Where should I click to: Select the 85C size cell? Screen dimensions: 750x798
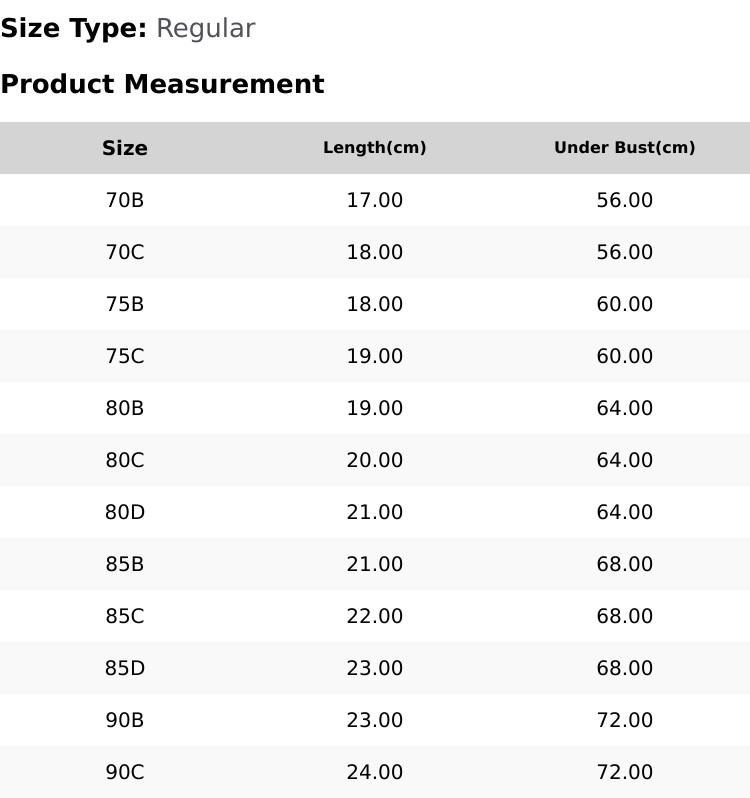pos(125,616)
